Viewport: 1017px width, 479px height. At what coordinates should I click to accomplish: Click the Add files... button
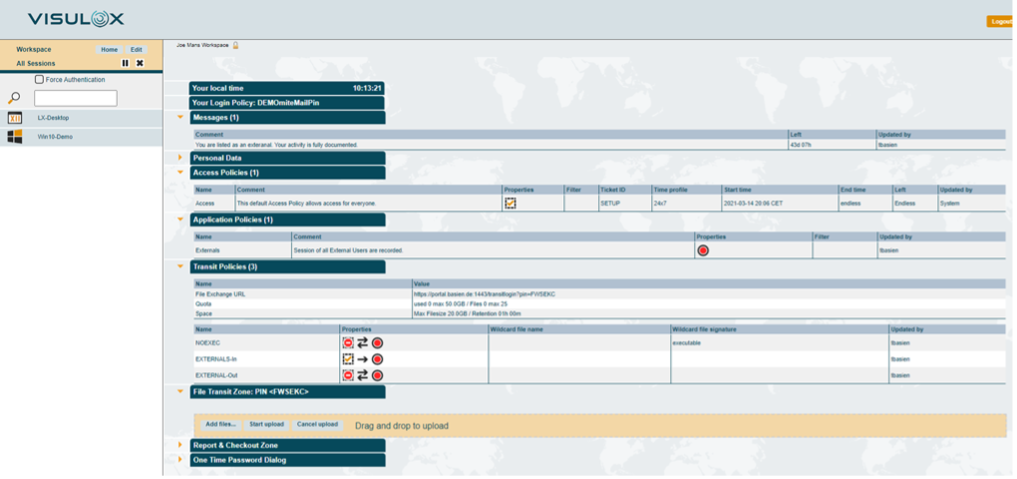[221, 424]
